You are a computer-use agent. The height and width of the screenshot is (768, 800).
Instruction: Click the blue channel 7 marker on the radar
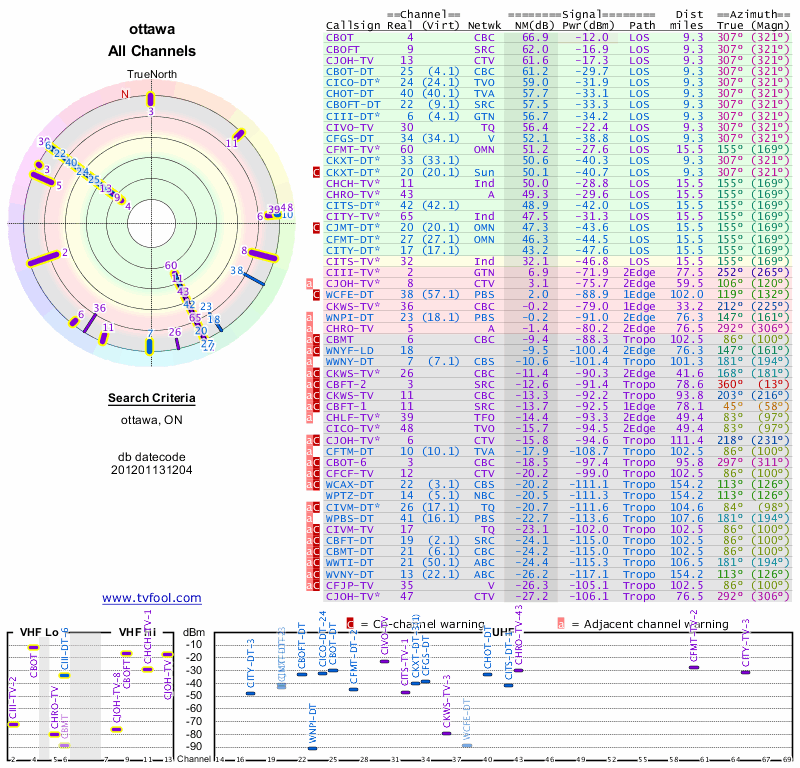point(149,346)
